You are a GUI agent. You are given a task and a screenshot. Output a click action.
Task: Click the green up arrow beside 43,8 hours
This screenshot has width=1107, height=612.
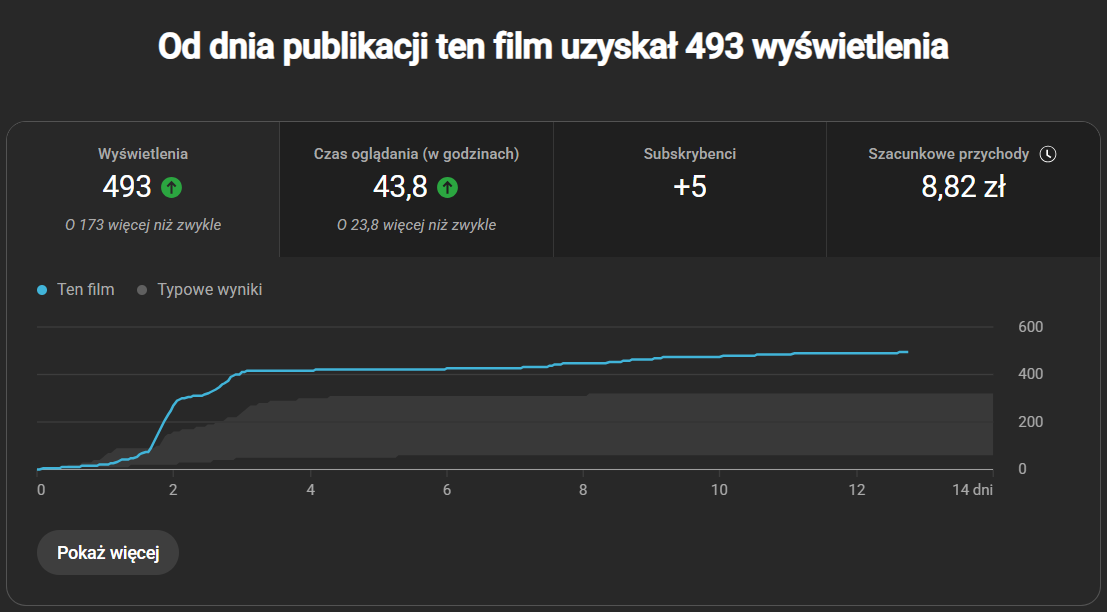pos(447,187)
